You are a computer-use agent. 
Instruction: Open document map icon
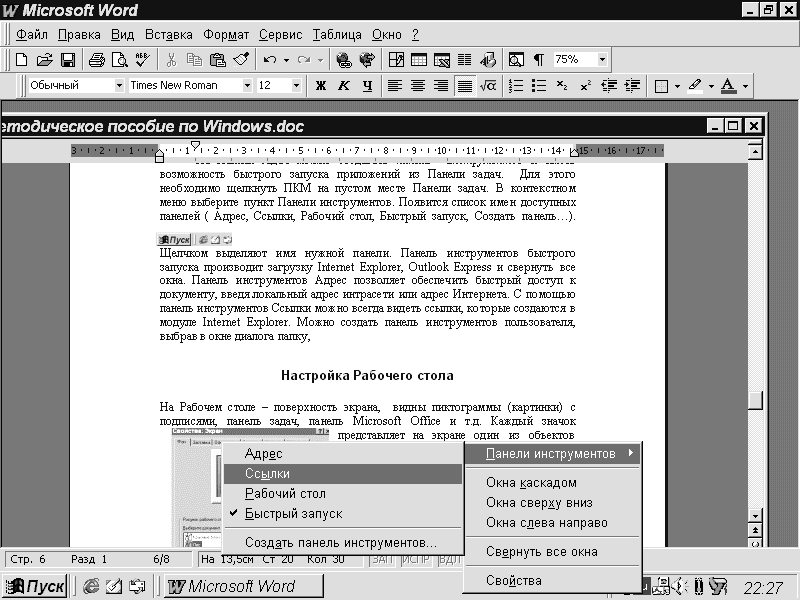click(516, 60)
